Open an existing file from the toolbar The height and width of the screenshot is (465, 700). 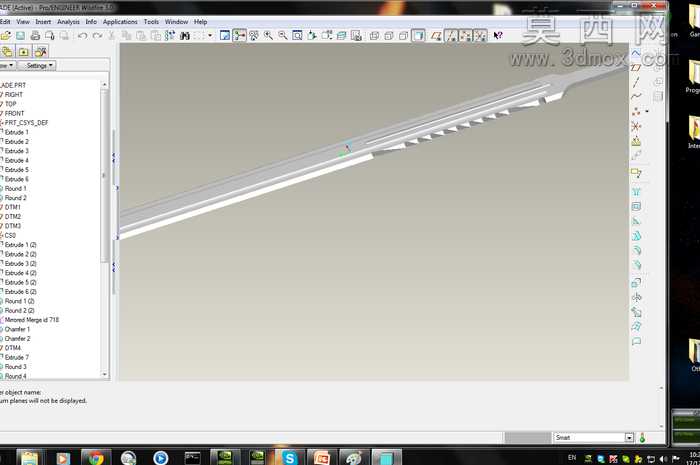[5, 36]
